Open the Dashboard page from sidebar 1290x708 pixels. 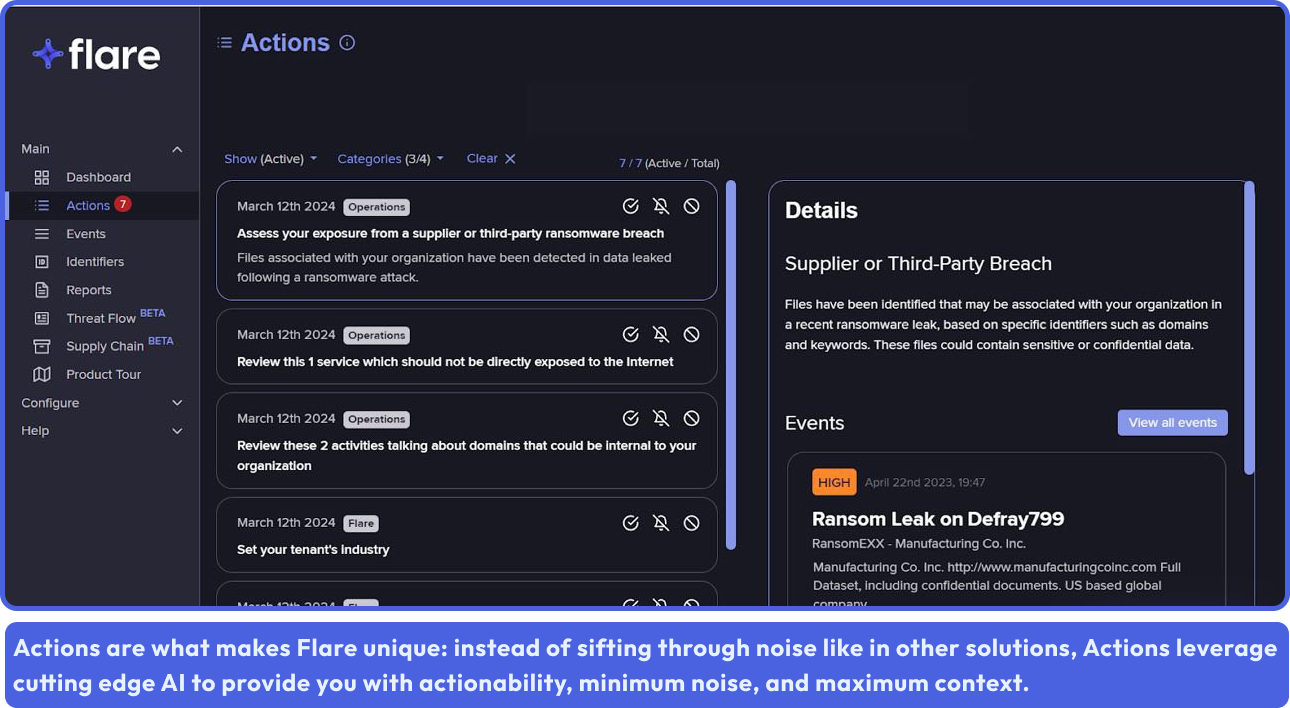coord(98,177)
